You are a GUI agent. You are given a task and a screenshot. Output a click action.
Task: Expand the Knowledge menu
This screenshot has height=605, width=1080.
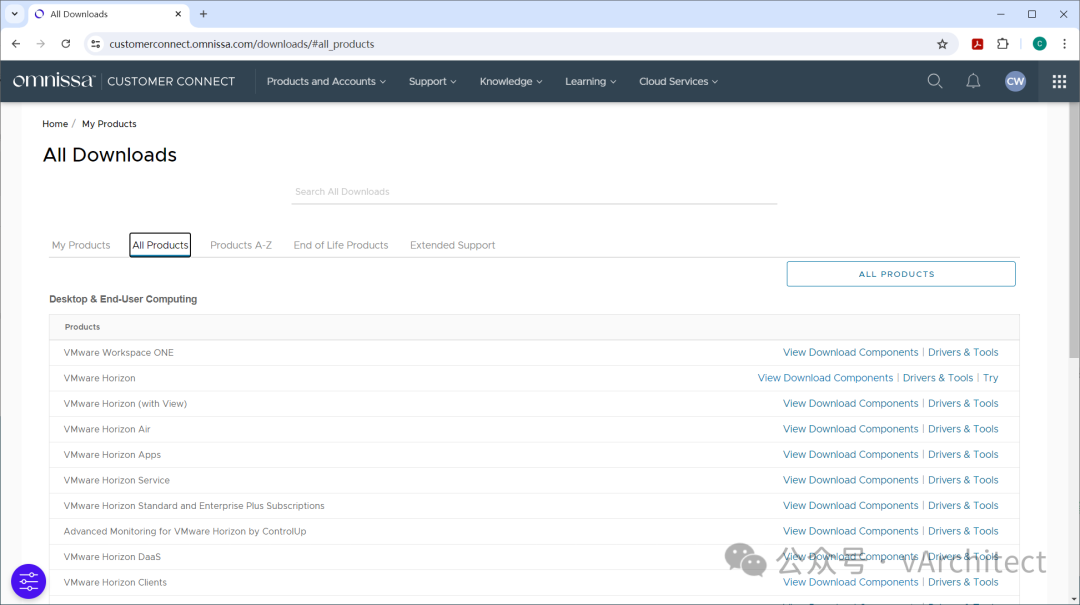click(x=511, y=81)
